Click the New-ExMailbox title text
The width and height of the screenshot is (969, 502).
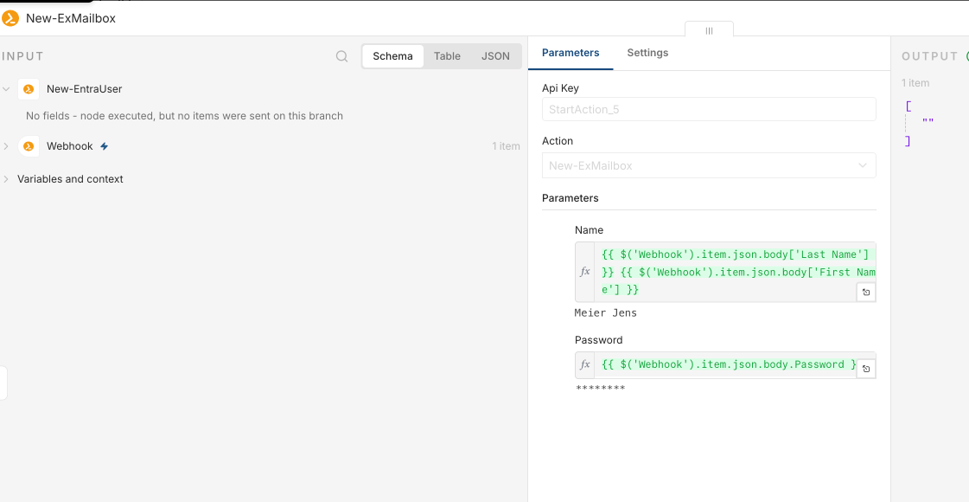click(70, 19)
